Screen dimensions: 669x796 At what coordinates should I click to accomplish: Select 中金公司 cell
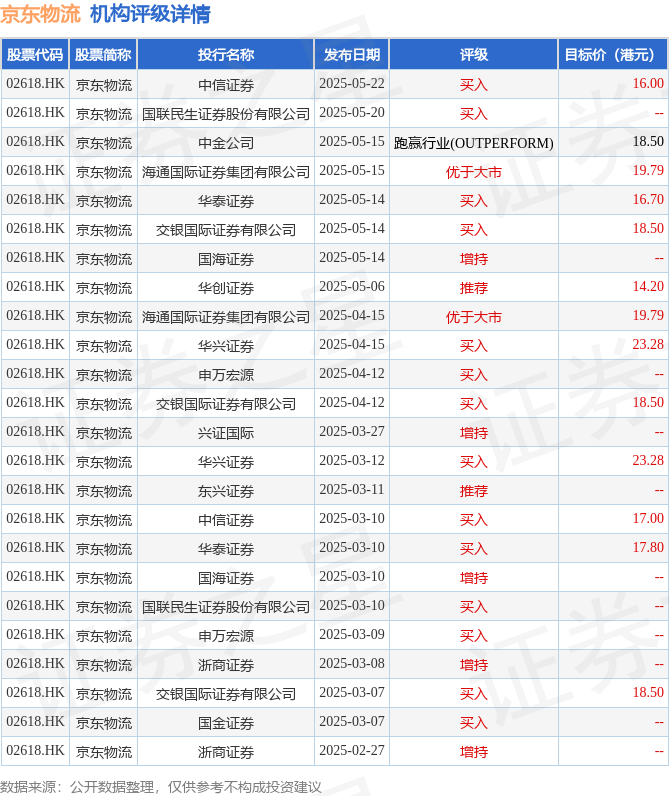pyautogui.click(x=226, y=142)
